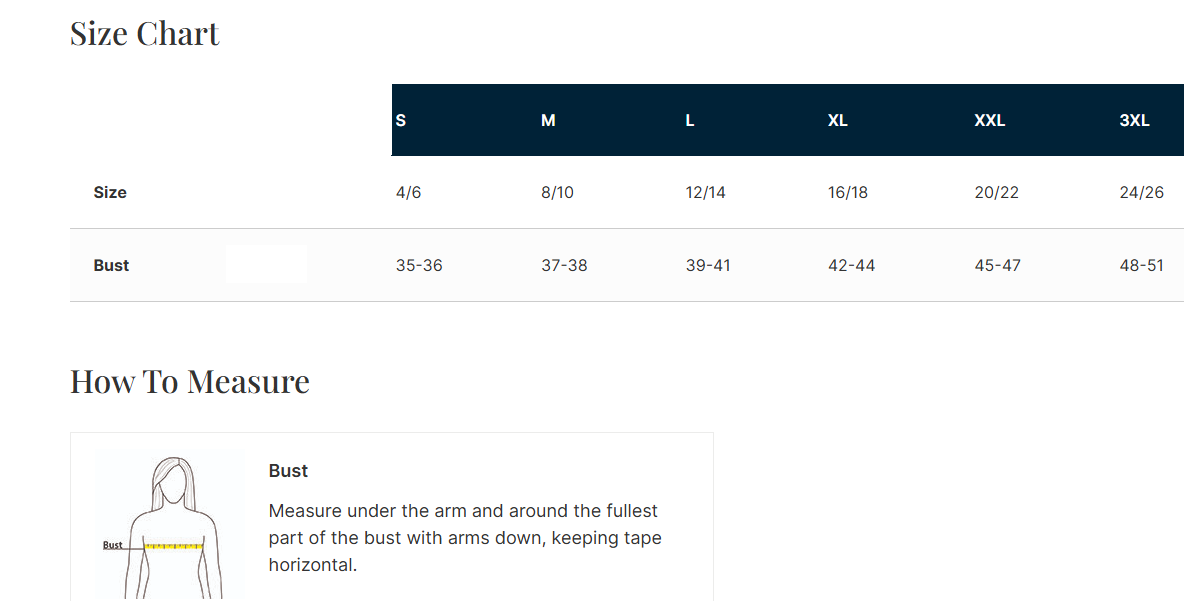Click the bold Bust title in the measure card
Image resolution: width=1189 pixels, height=613 pixels.
pos(288,471)
